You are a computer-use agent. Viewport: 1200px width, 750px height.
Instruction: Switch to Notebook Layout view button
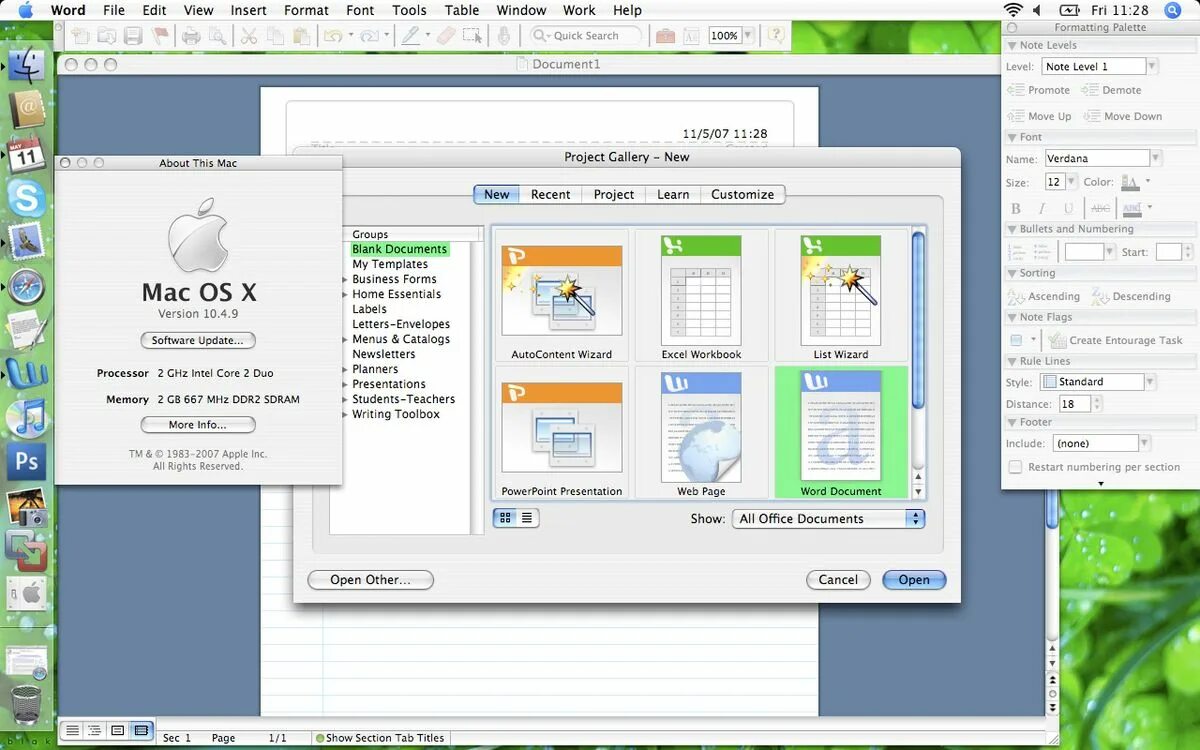click(141, 731)
